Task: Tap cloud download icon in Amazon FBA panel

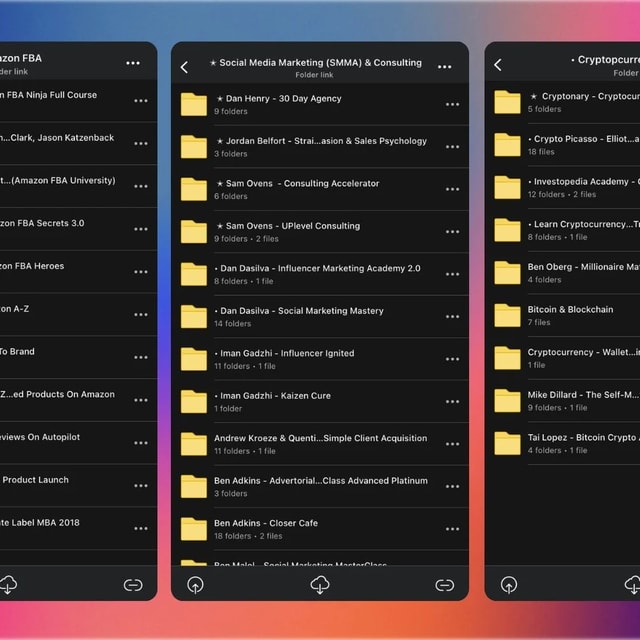Action: (x=8, y=585)
